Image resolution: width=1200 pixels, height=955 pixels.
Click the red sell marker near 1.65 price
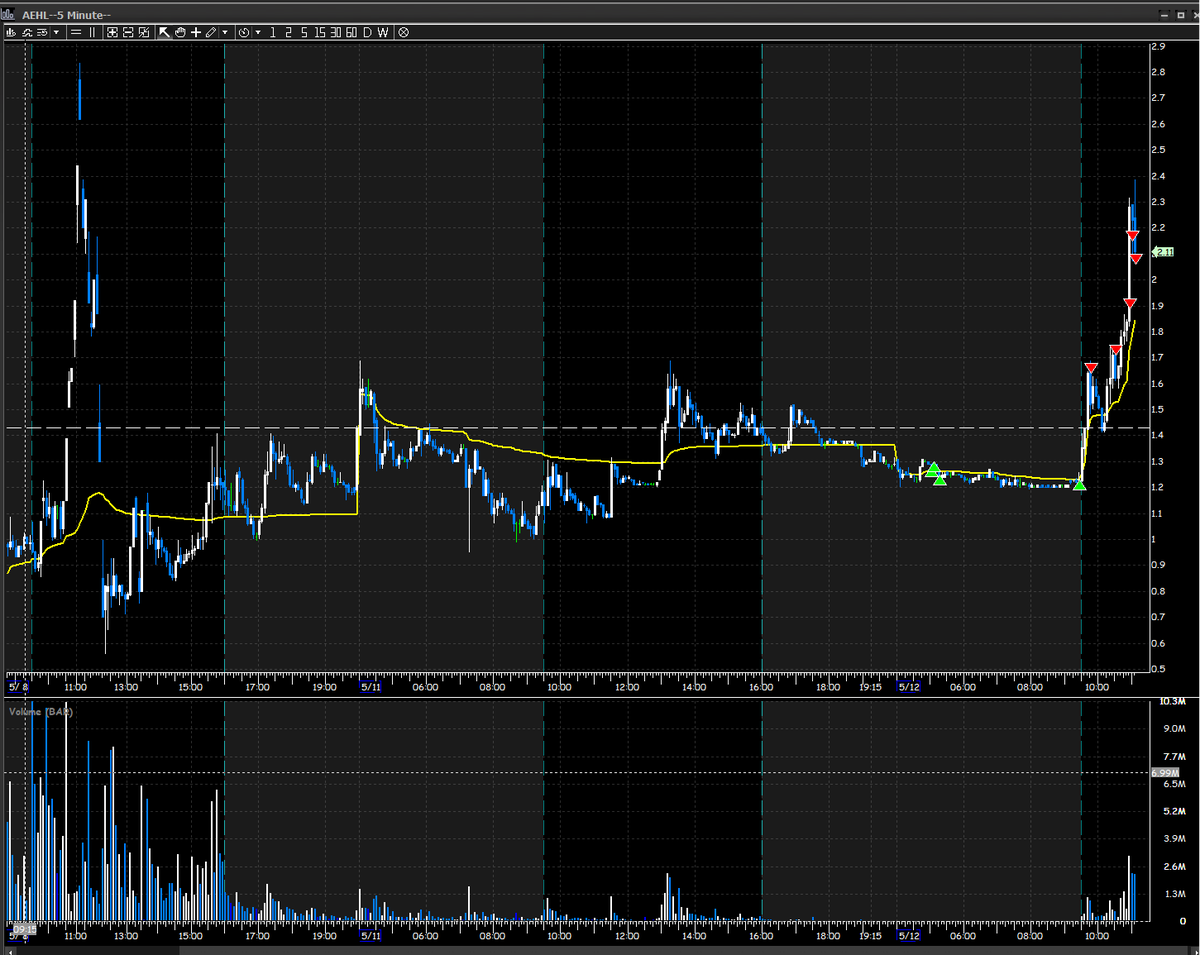pyautogui.click(x=1091, y=368)
